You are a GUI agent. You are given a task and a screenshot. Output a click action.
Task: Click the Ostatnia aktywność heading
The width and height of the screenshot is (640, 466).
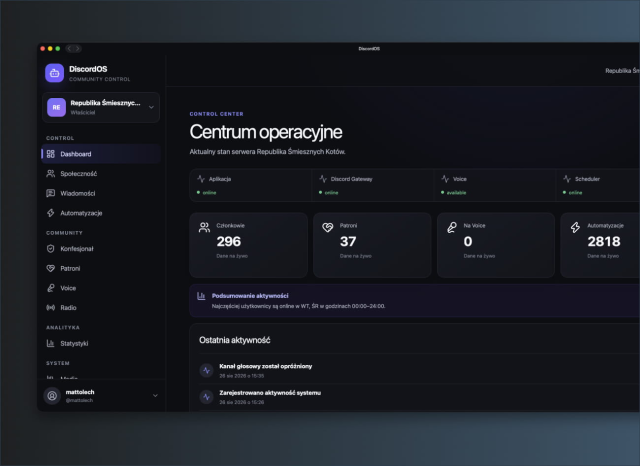[235, 340]
